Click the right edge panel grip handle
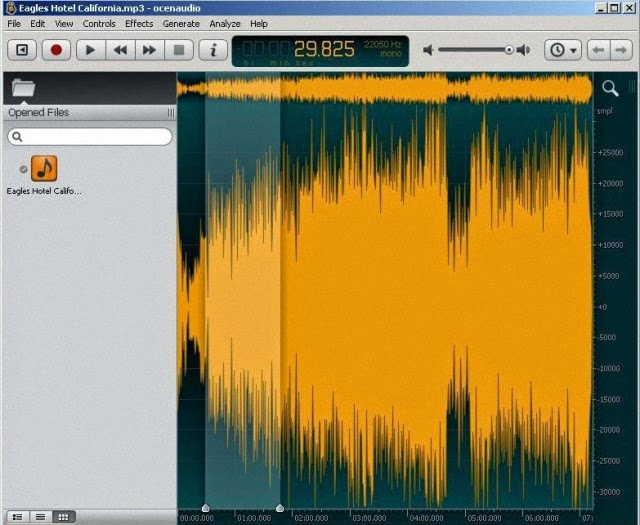The image size is (640, 525). [632, 86]
